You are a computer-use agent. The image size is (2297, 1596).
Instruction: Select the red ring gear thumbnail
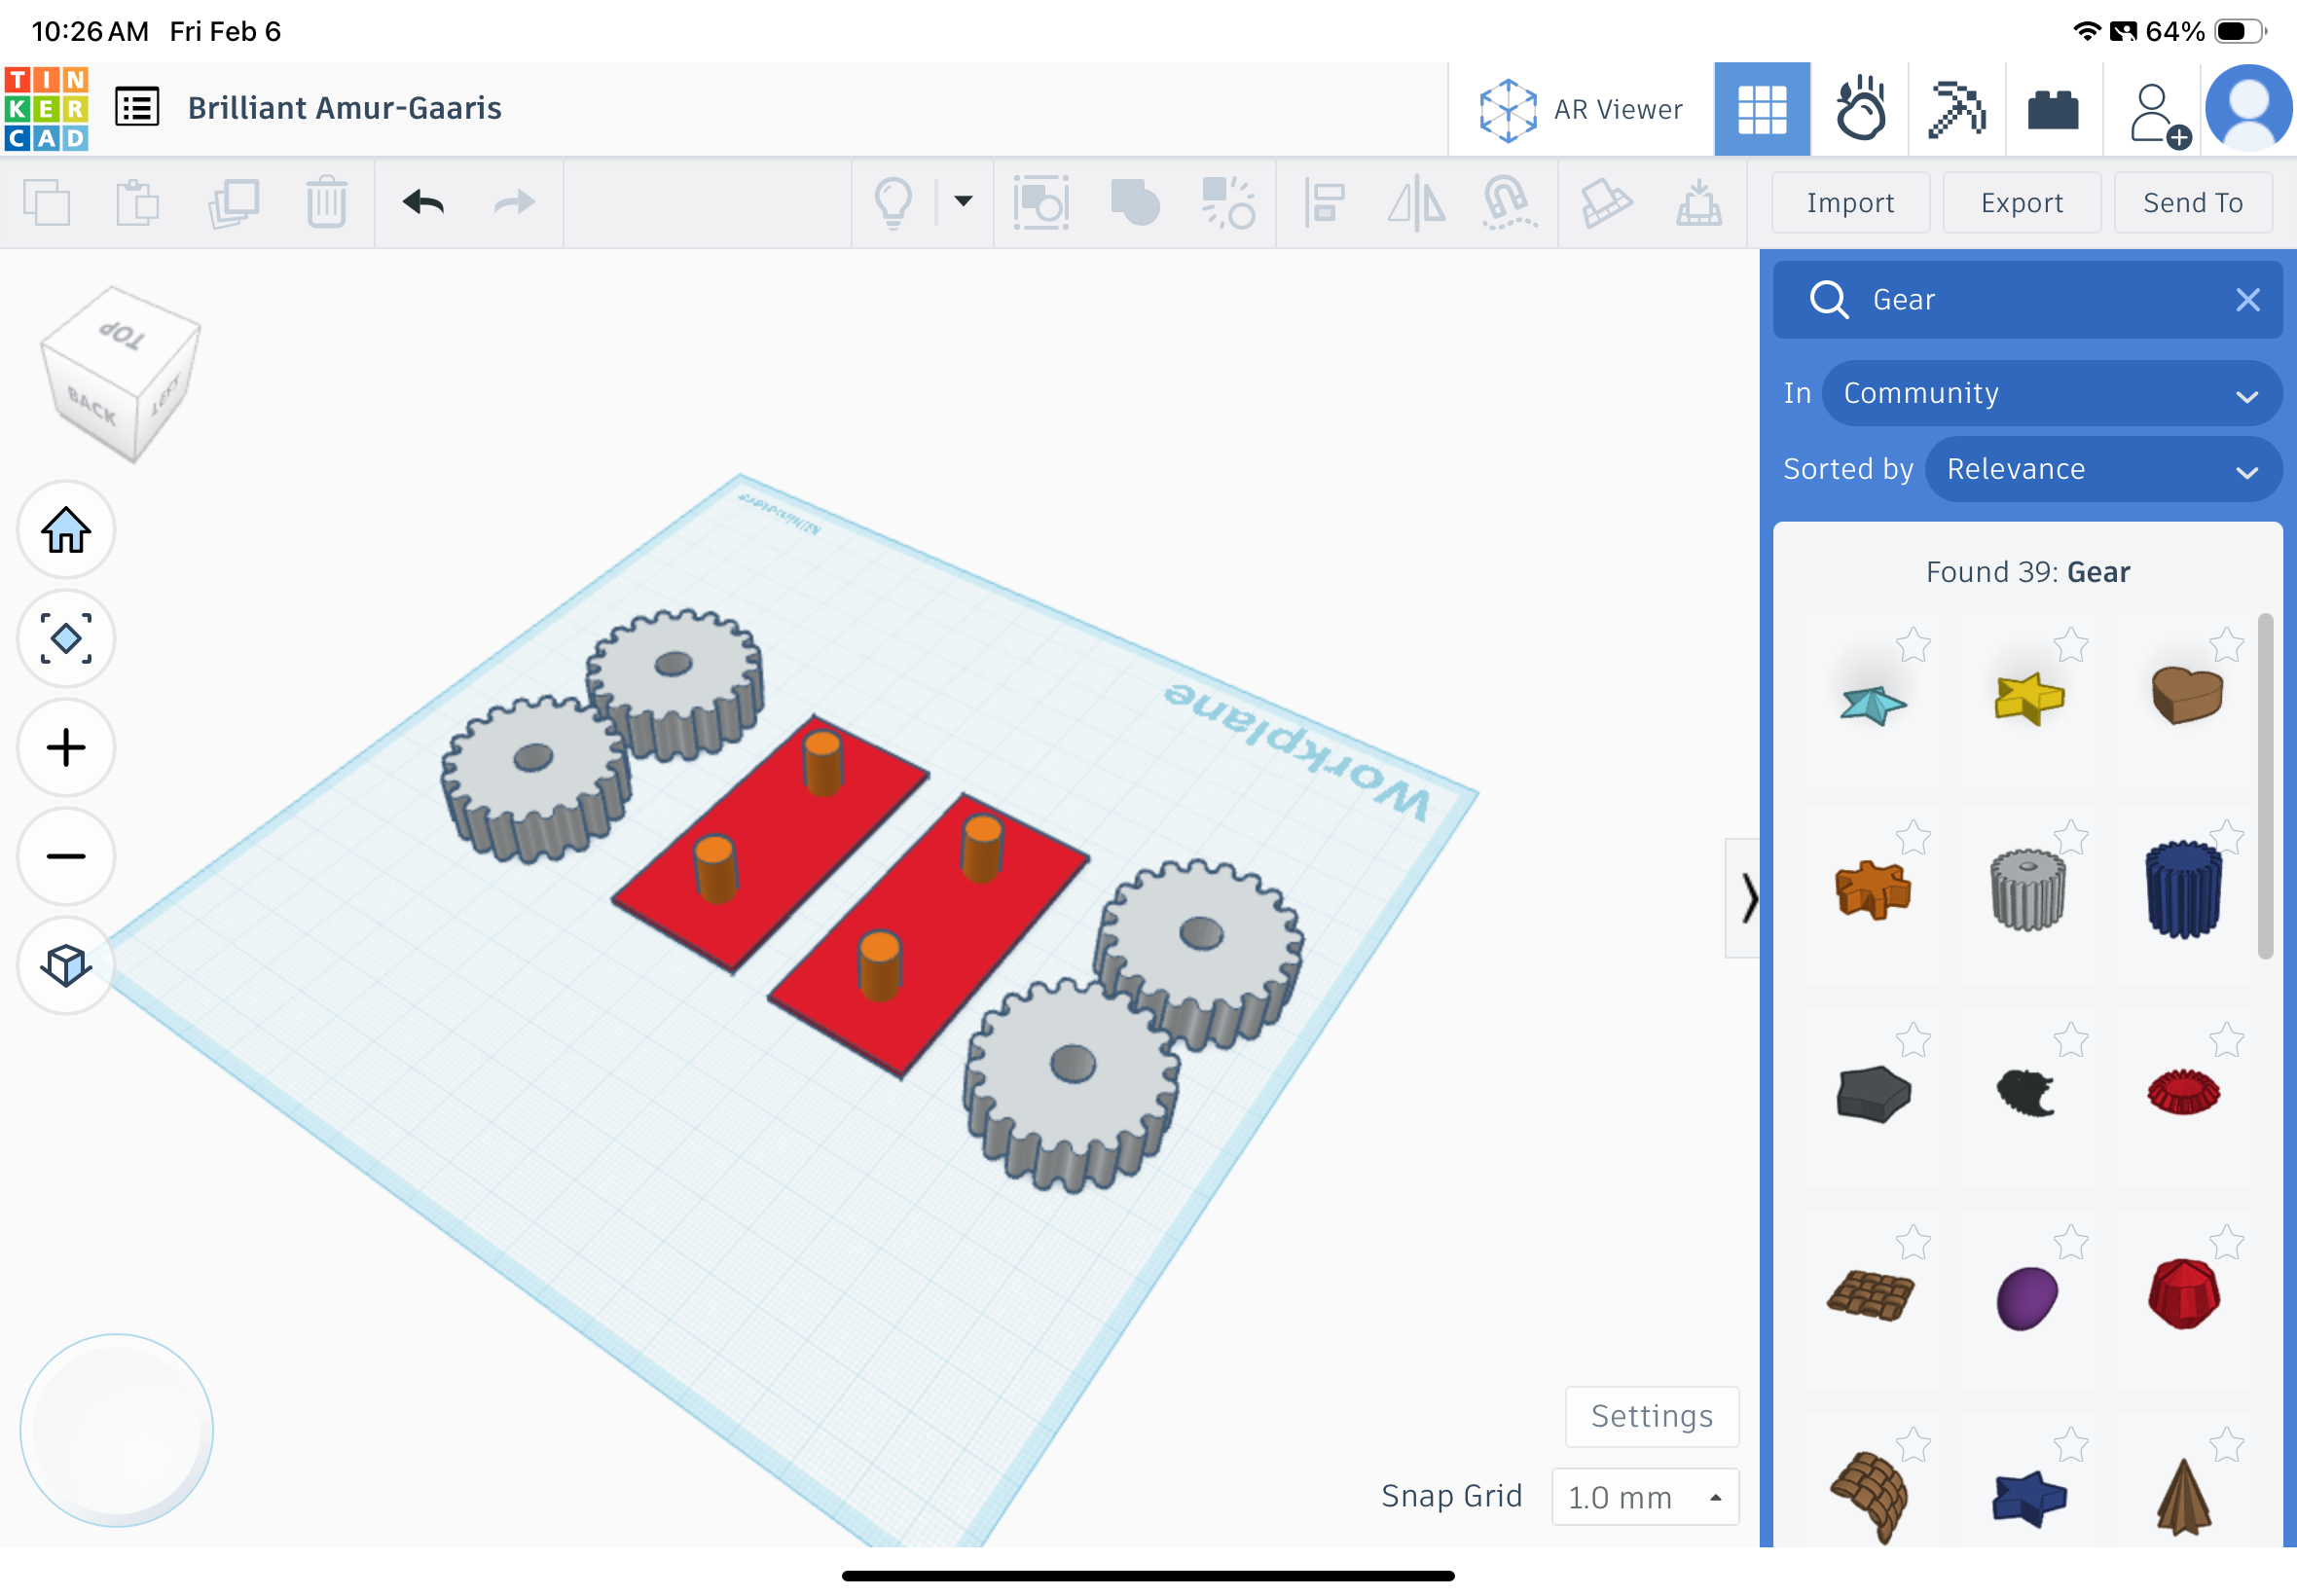[2184, 1092]
